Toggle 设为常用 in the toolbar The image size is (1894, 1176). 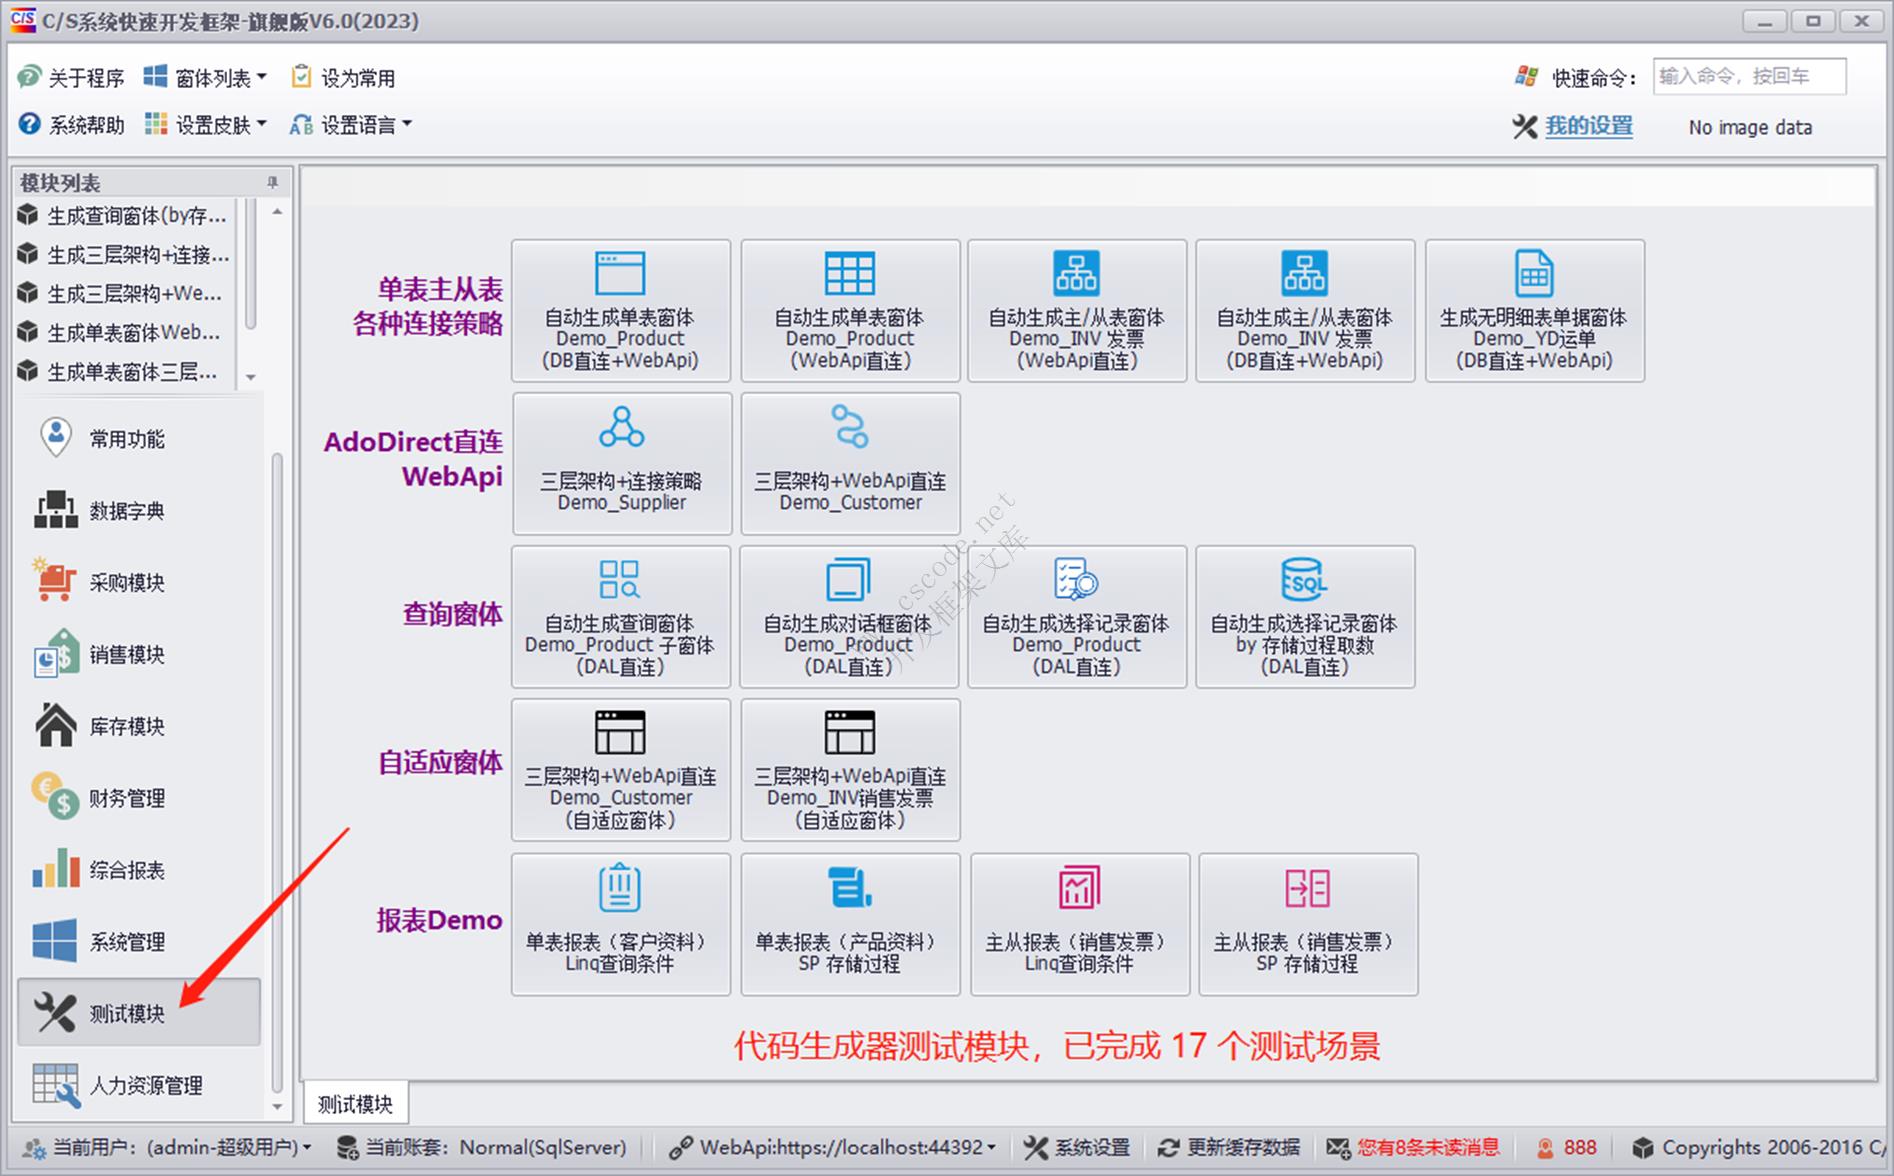coord(344,75)
